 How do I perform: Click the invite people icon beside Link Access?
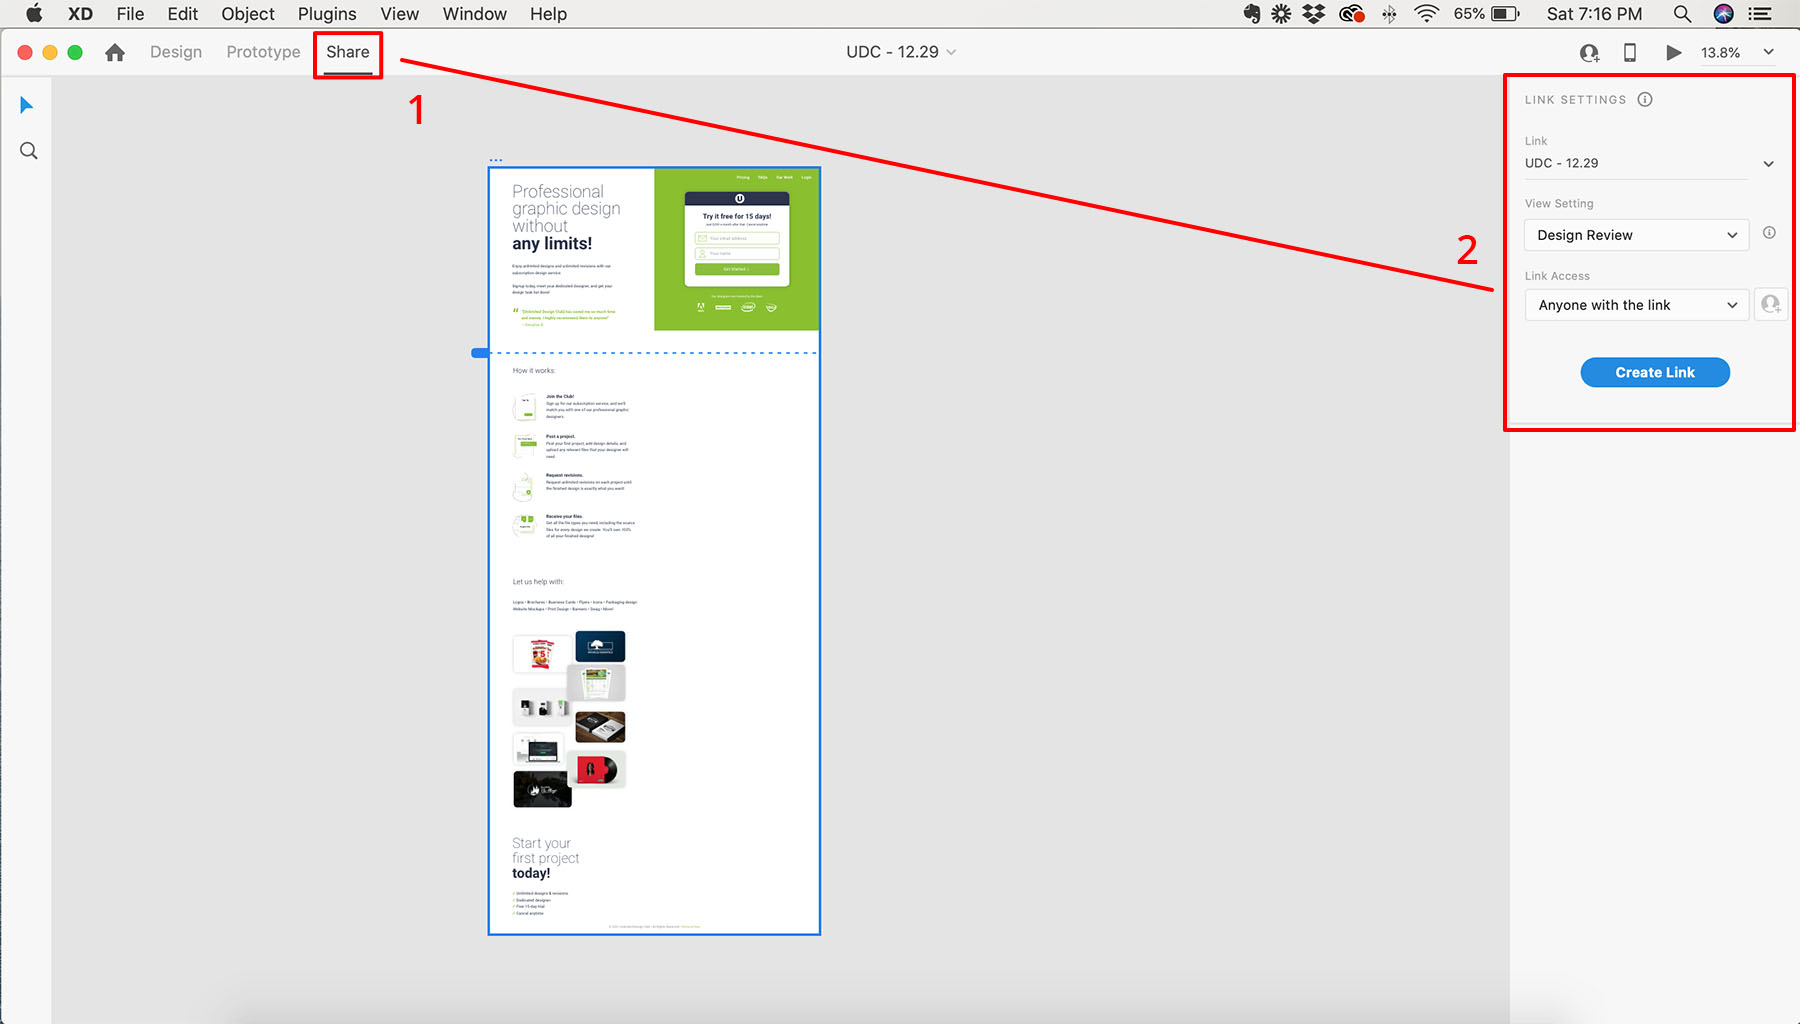pyautogui.click(x=1771, y=304)
